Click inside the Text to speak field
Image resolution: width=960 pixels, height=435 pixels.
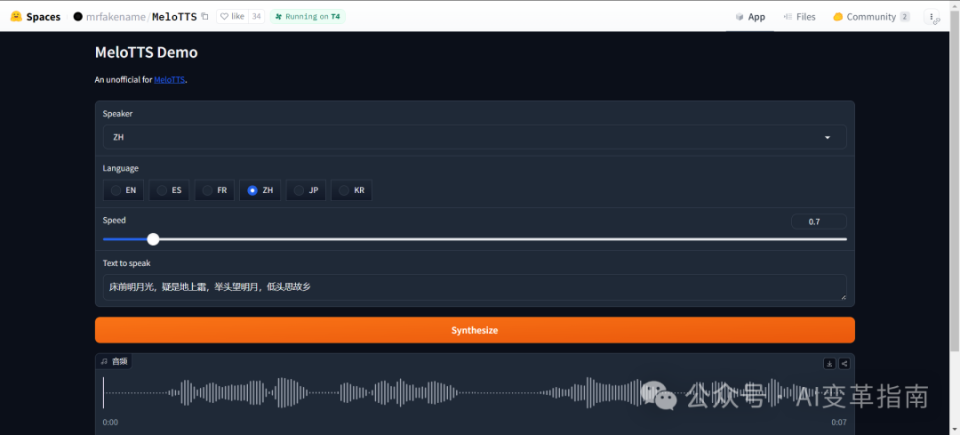(474, 287)
